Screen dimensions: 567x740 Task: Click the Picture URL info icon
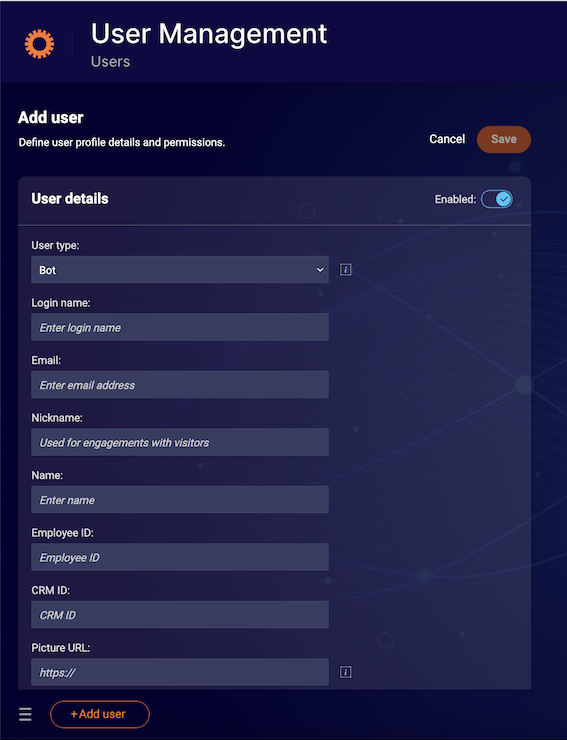(346, 672)
